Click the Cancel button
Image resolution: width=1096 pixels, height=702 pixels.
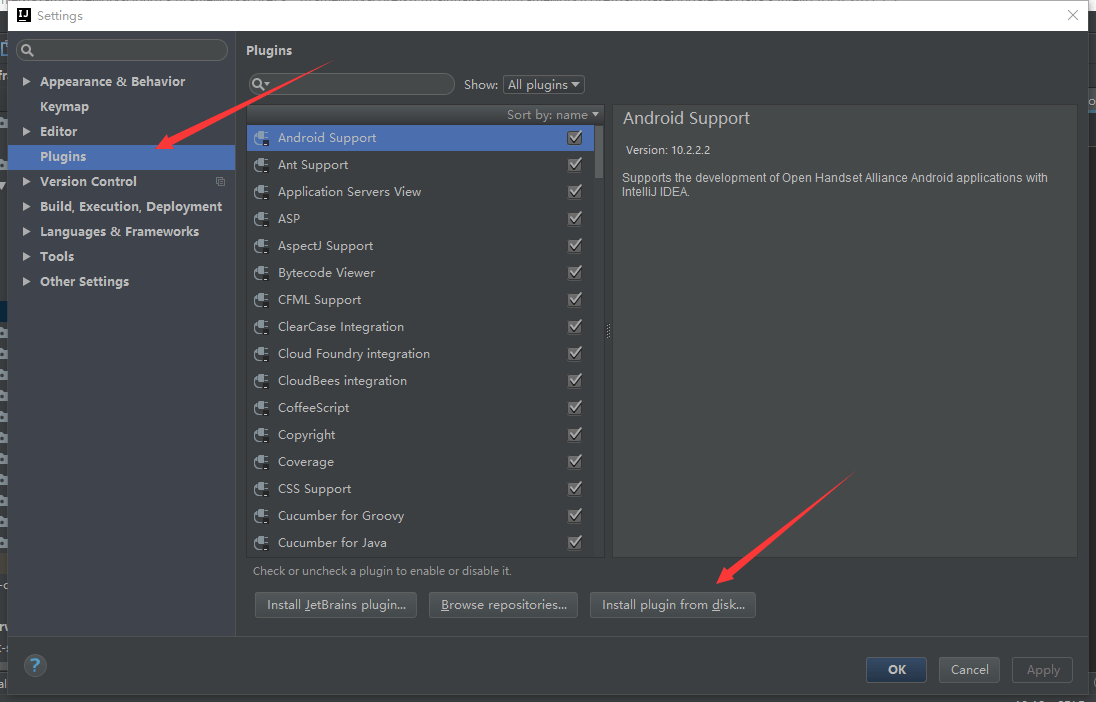point(969,670)
